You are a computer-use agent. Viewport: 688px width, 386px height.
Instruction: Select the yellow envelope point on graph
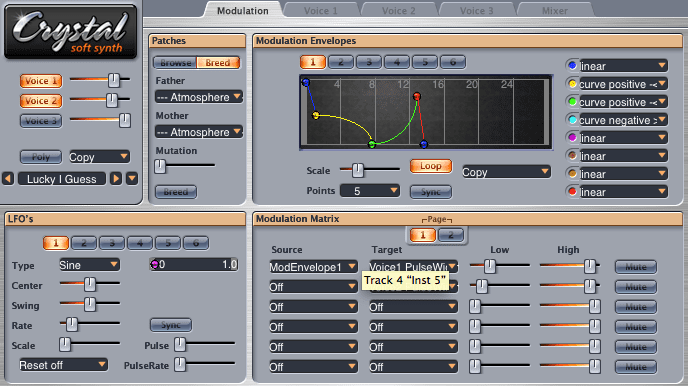(x=315, y=115)
